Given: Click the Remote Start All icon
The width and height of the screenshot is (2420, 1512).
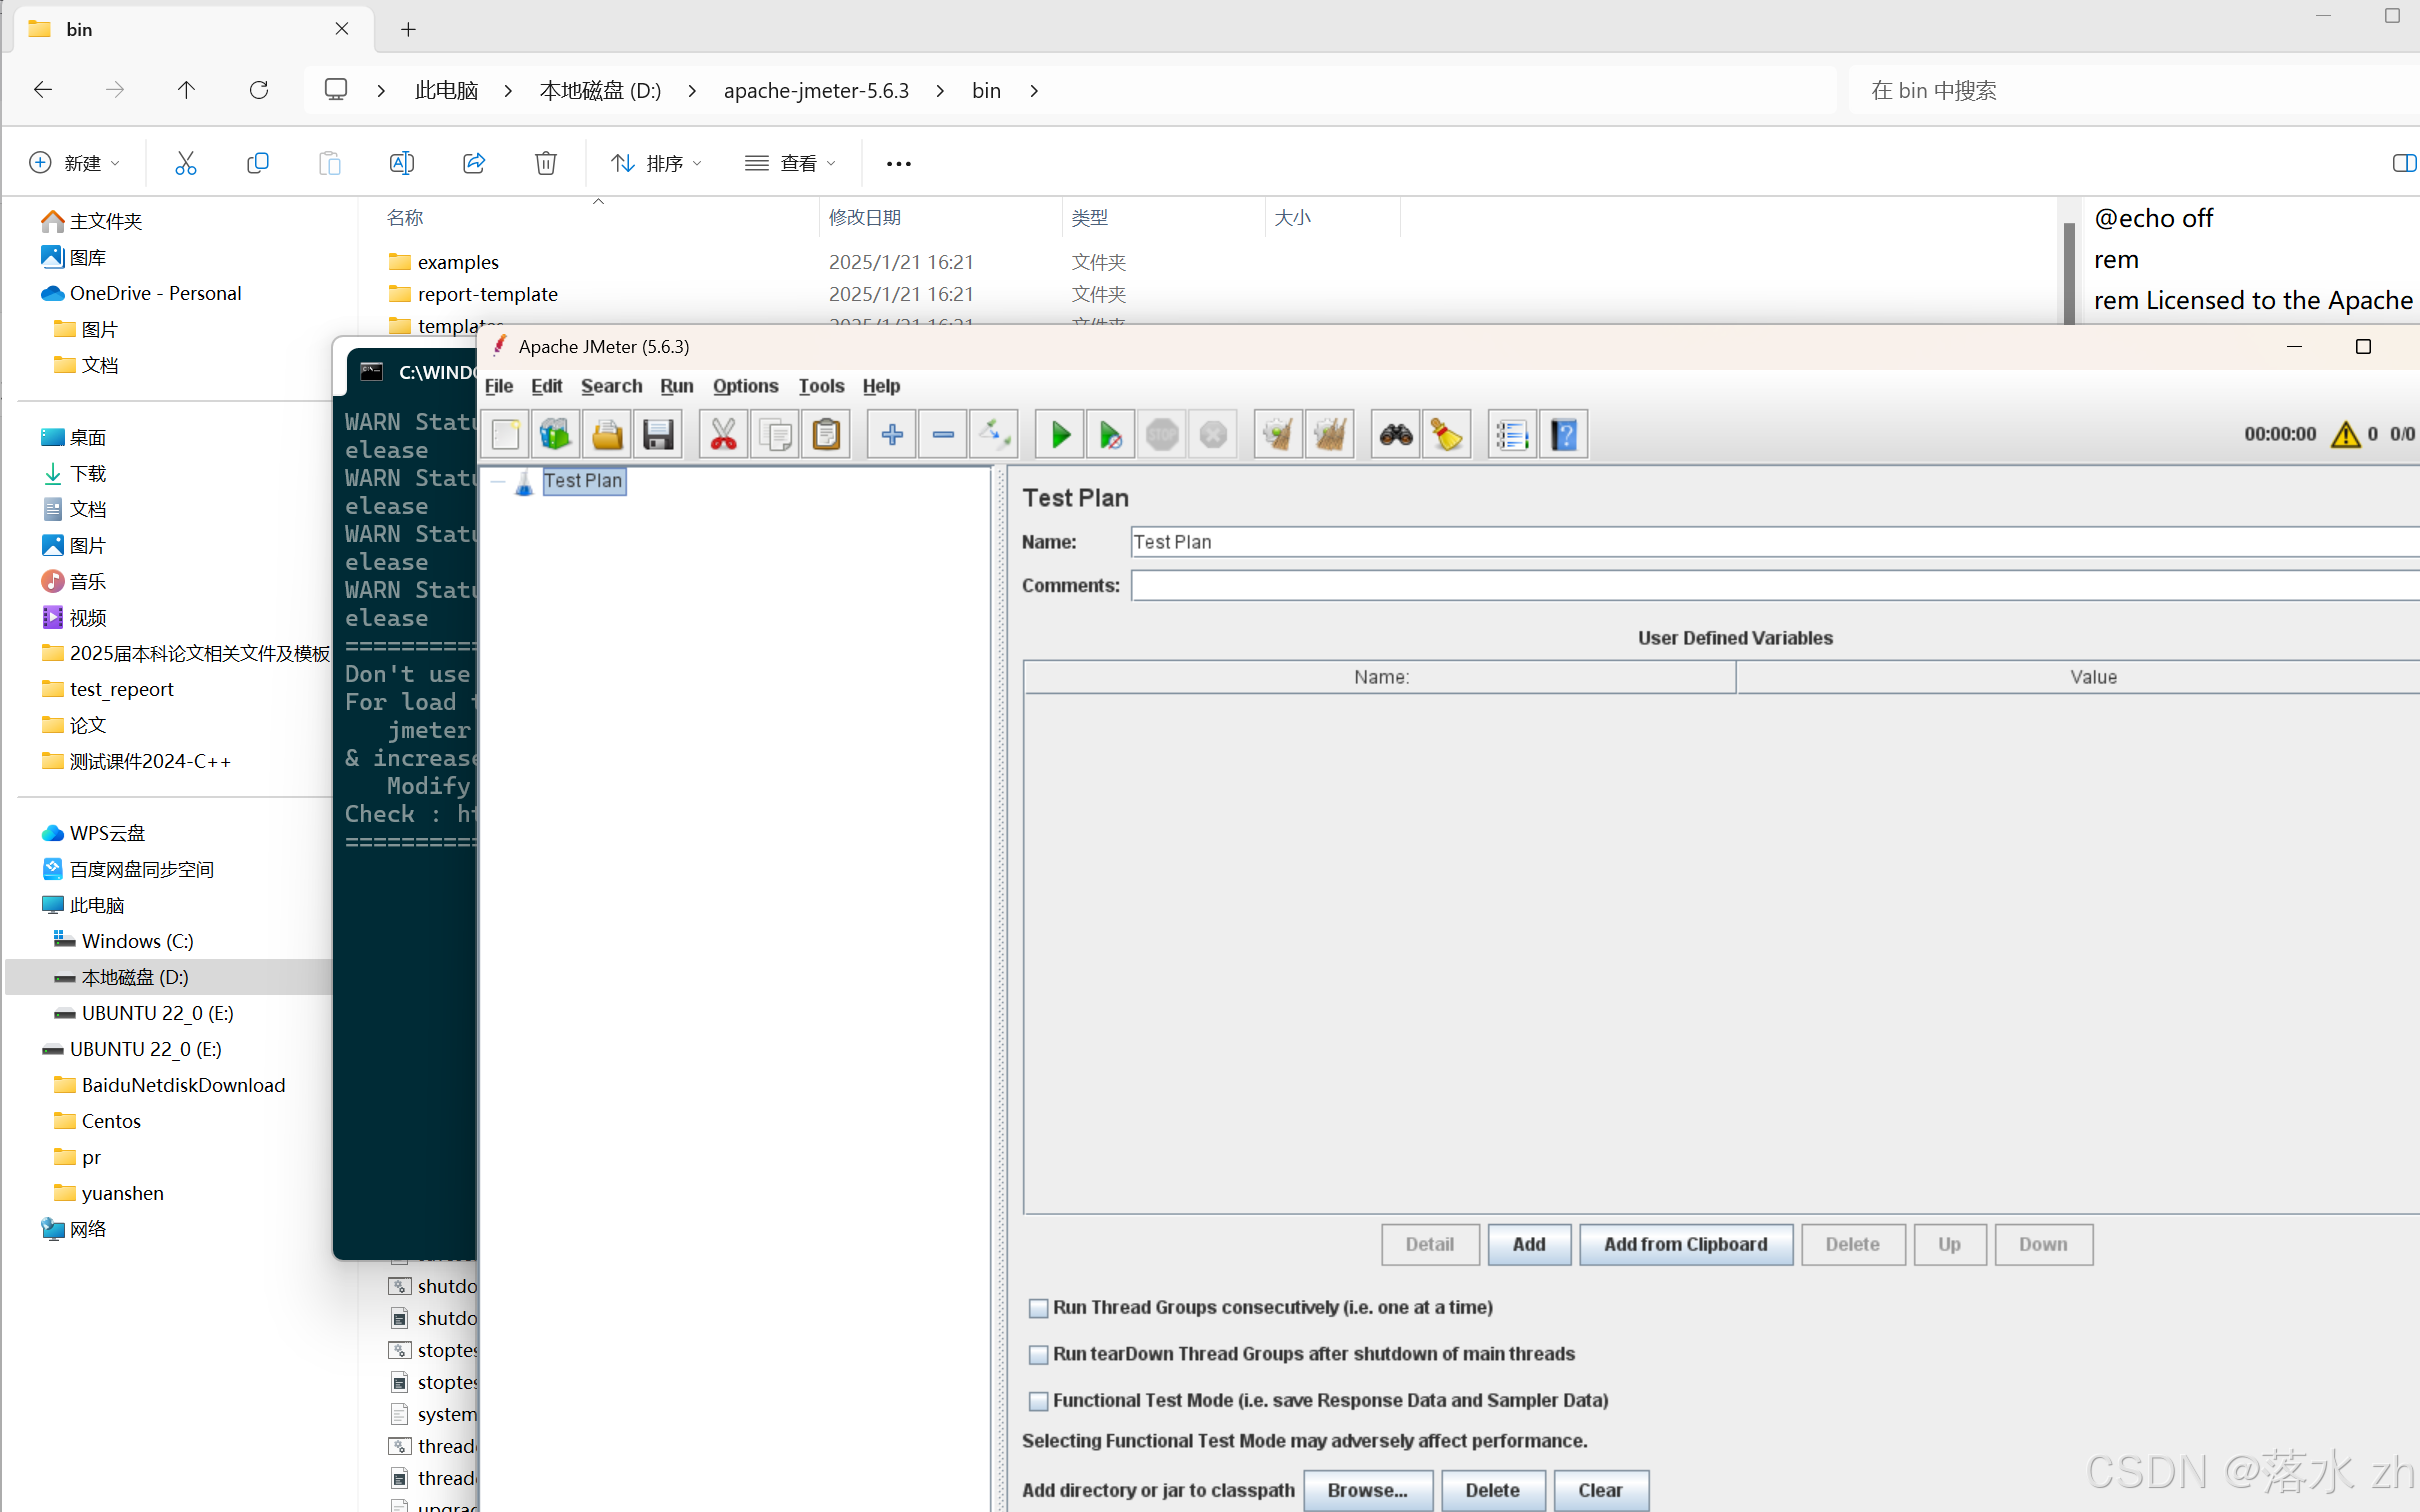Looking at the screenshot, I should 1111,434.
